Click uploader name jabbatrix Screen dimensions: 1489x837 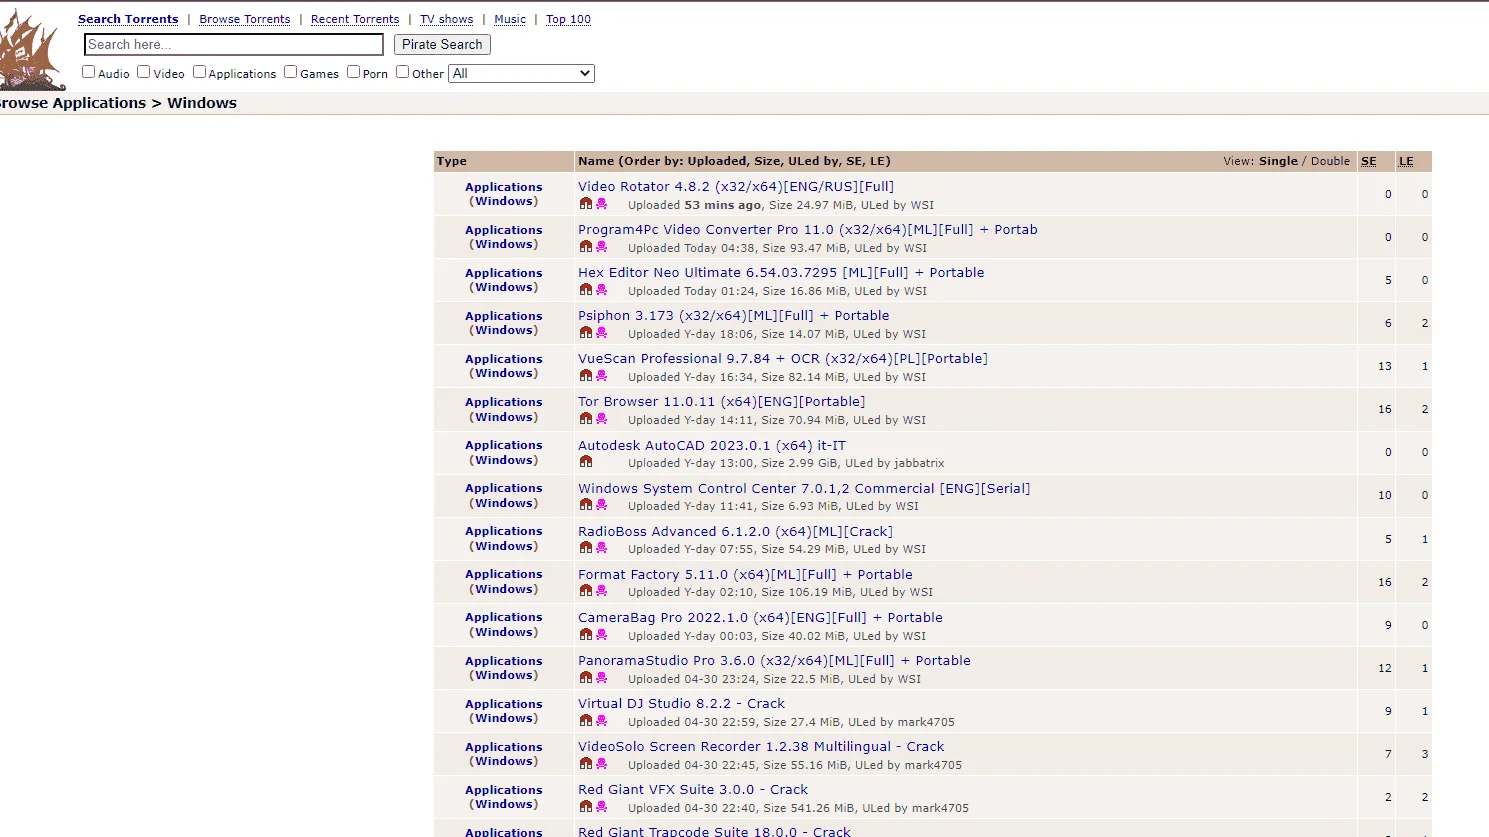tap(919, 463)
